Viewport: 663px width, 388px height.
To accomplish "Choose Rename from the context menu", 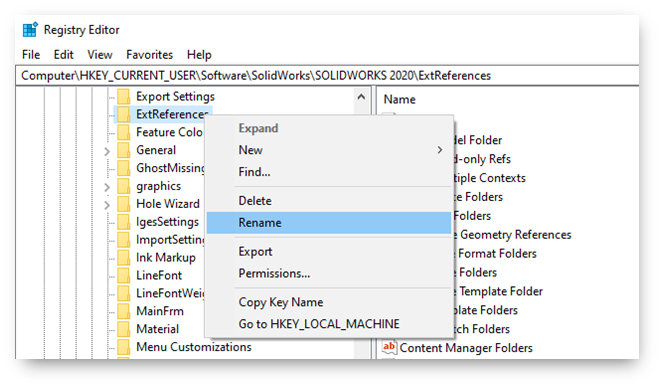I will pyautogui.click(x=329, y=223).
